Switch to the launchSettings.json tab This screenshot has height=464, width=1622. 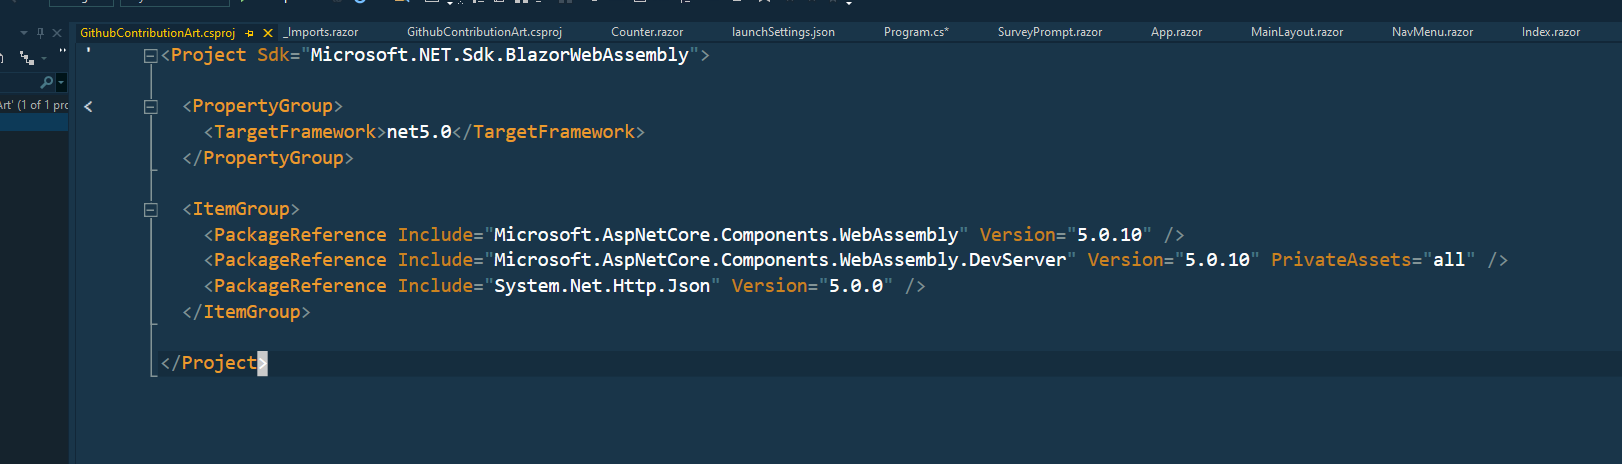coord(782,32)
